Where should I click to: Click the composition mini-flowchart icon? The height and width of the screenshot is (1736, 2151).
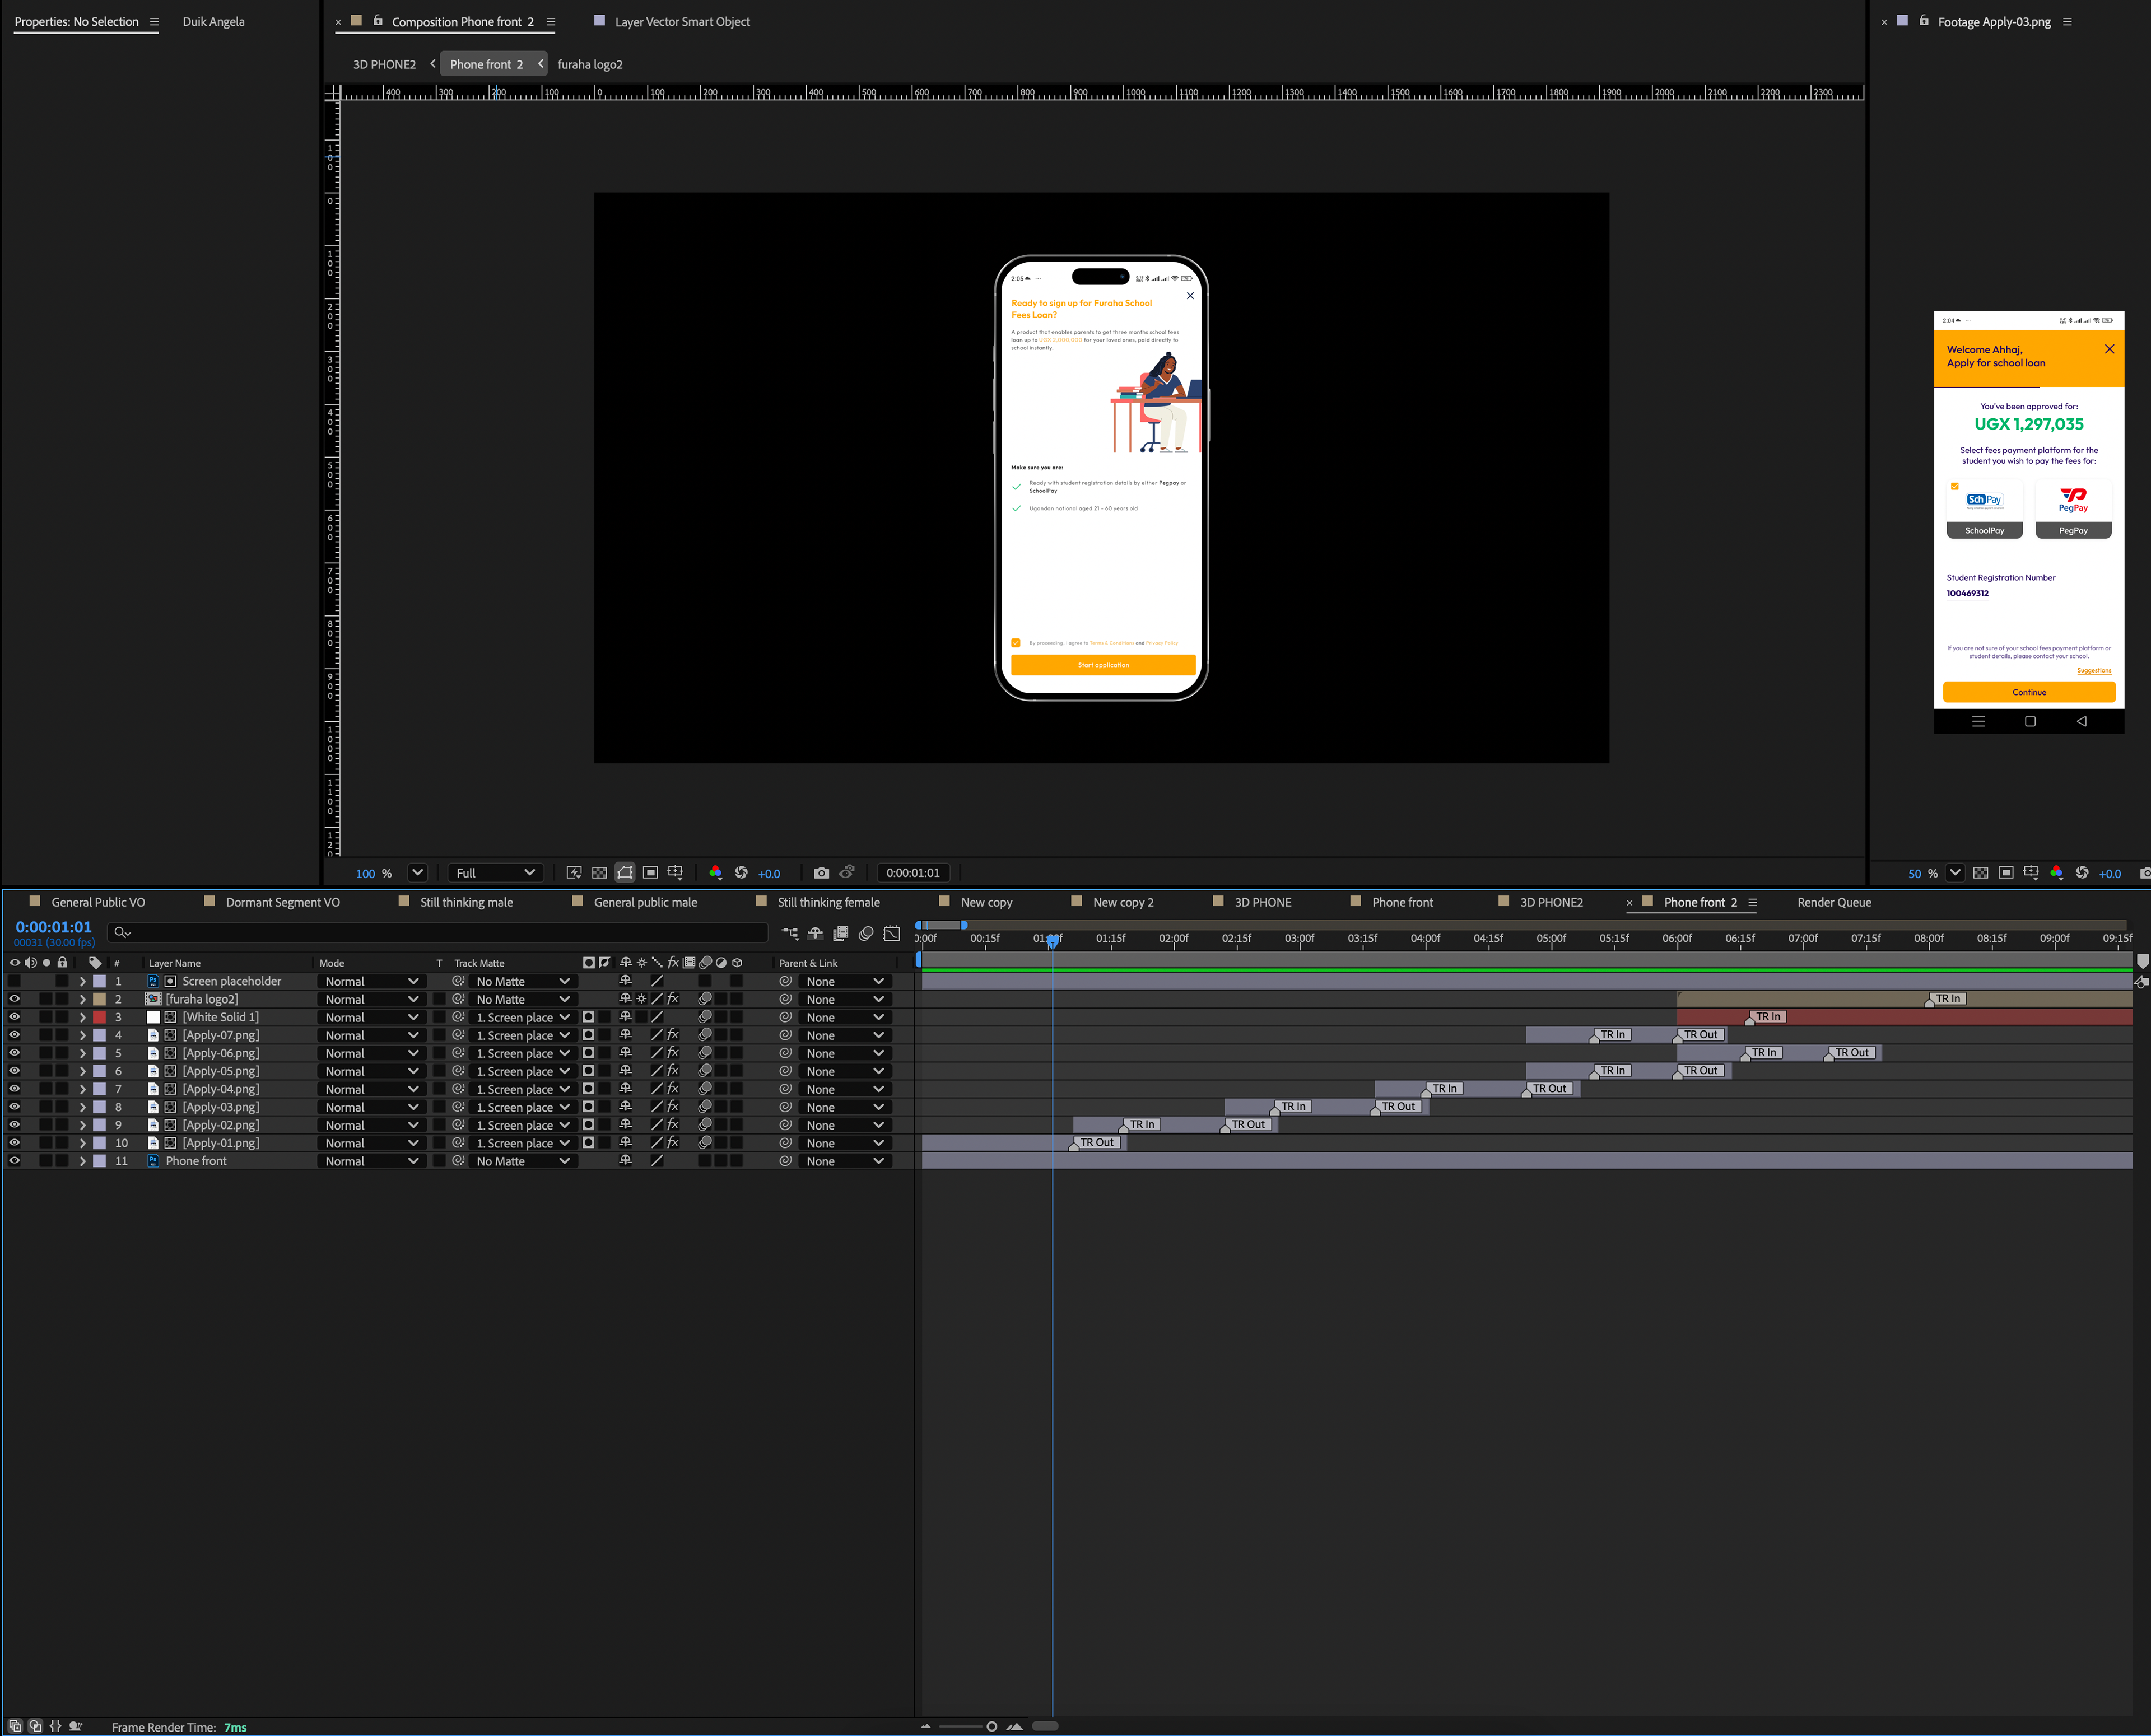[790, 933]
